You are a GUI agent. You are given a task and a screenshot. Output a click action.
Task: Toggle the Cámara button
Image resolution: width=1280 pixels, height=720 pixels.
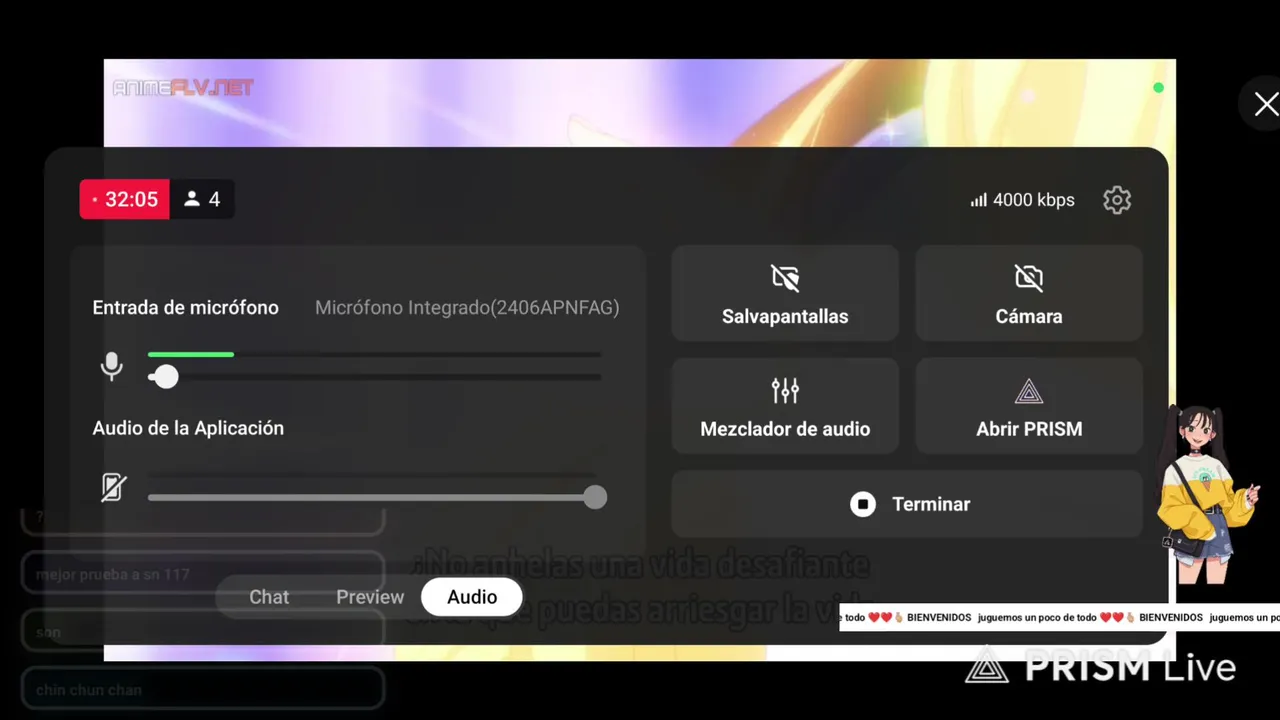click(1029, 294)
